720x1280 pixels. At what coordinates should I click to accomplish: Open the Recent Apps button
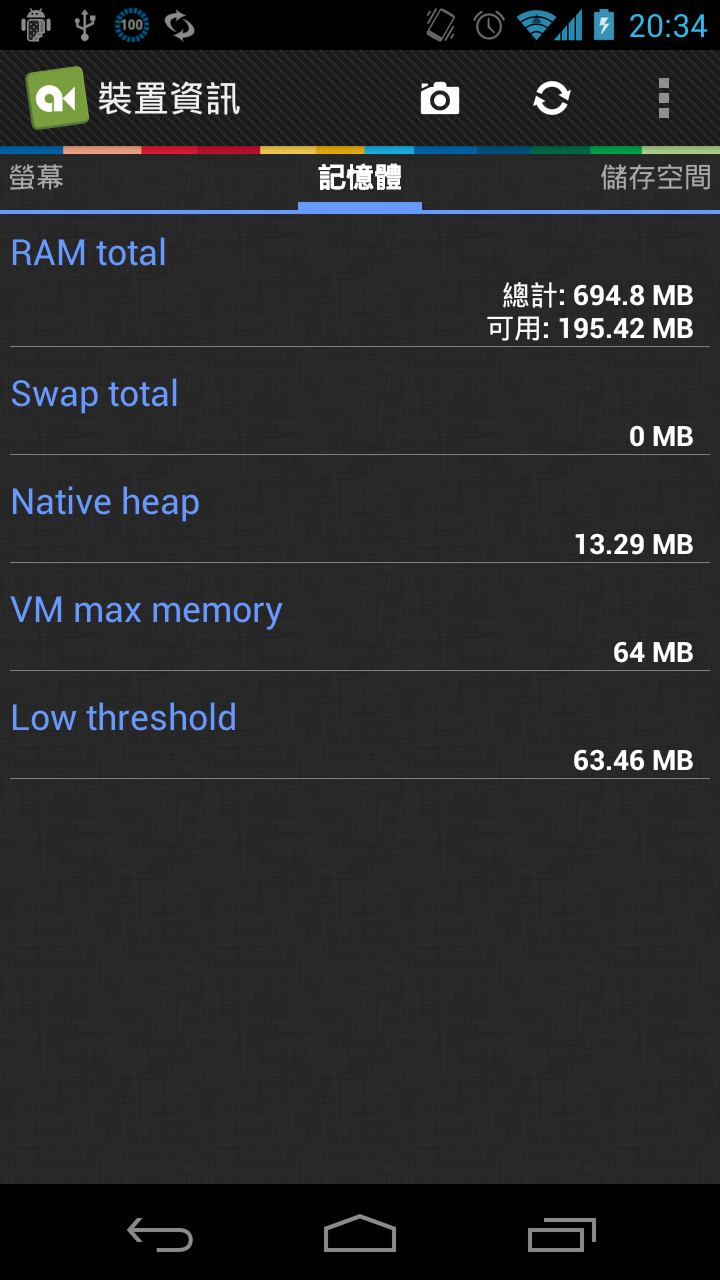pos(561,1235)
